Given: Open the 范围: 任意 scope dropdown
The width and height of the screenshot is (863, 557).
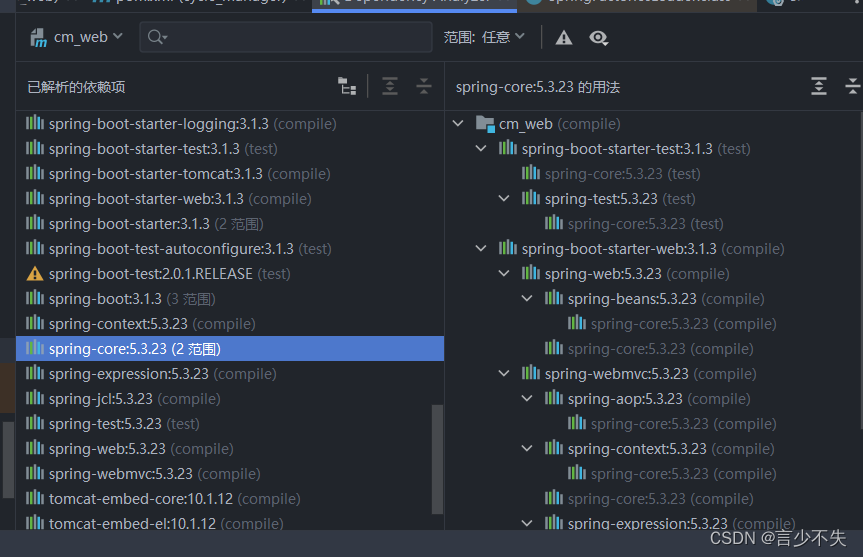Looking at the screenshot, I should (x=484, y=37).
